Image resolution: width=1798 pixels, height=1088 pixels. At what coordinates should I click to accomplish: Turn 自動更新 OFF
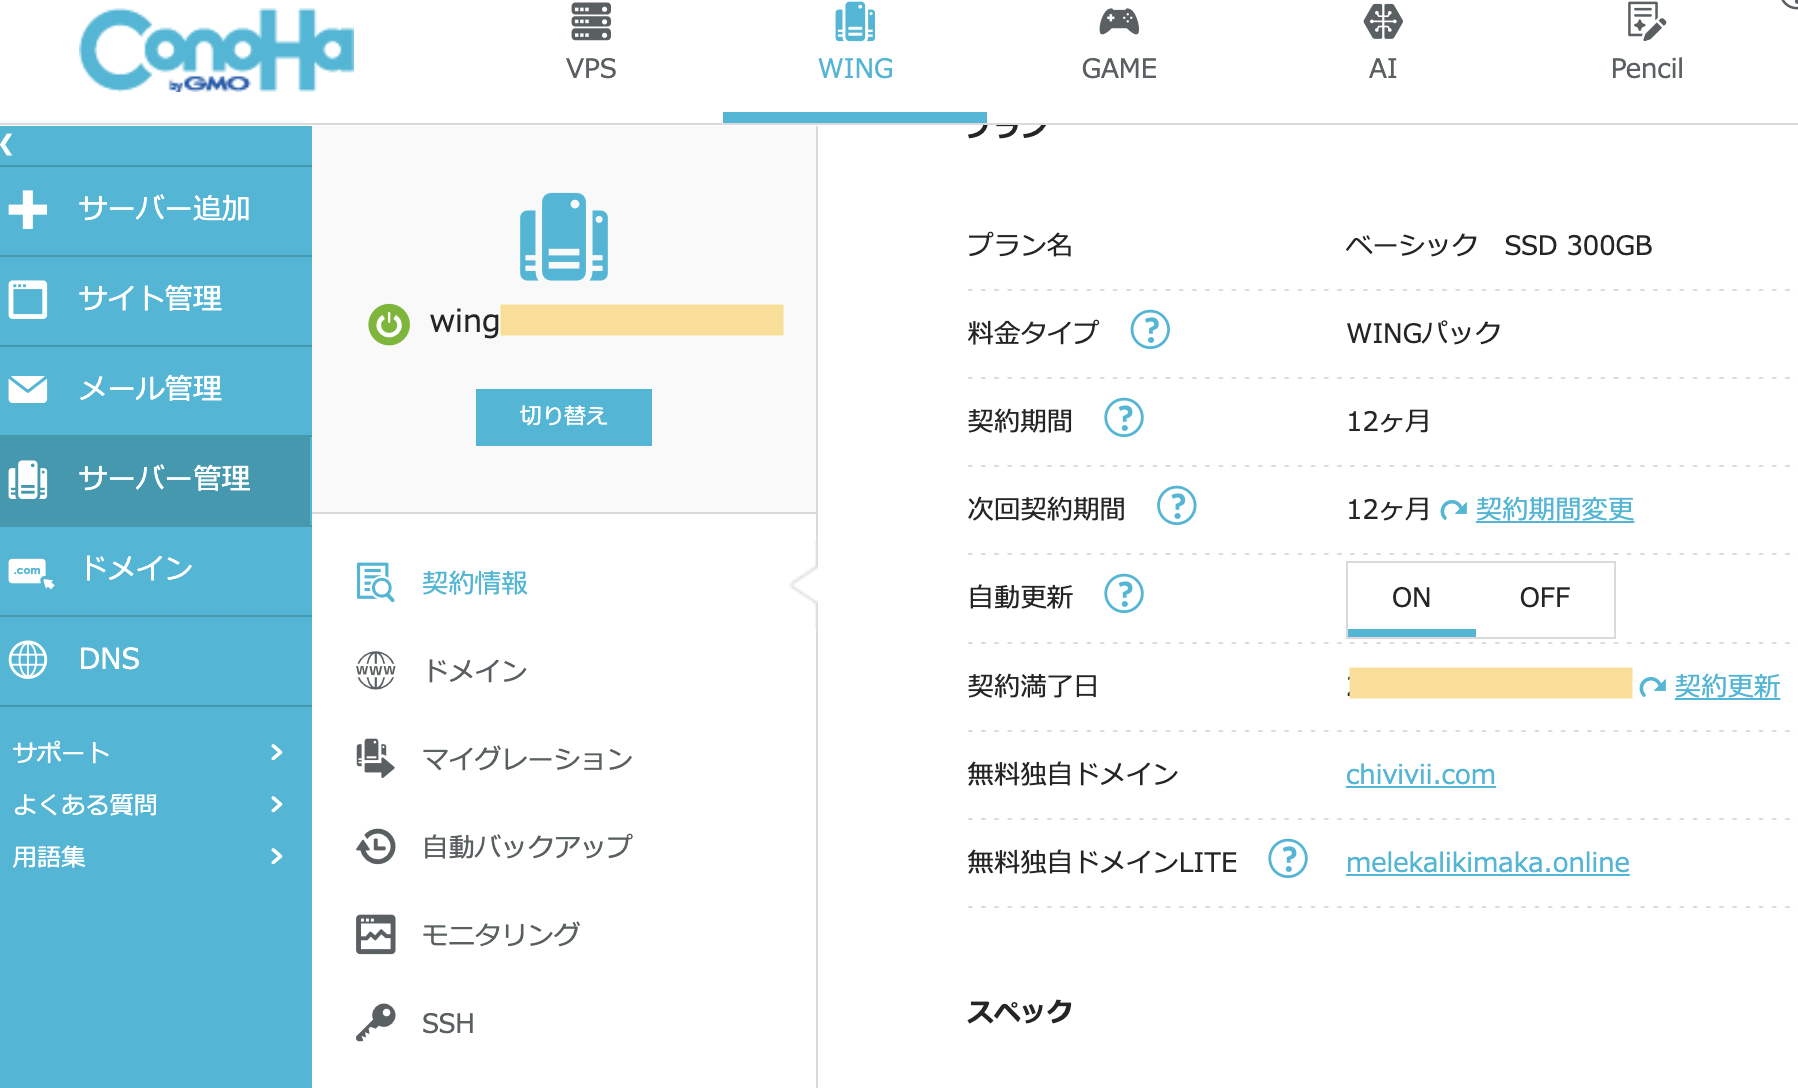(1544, 598)
